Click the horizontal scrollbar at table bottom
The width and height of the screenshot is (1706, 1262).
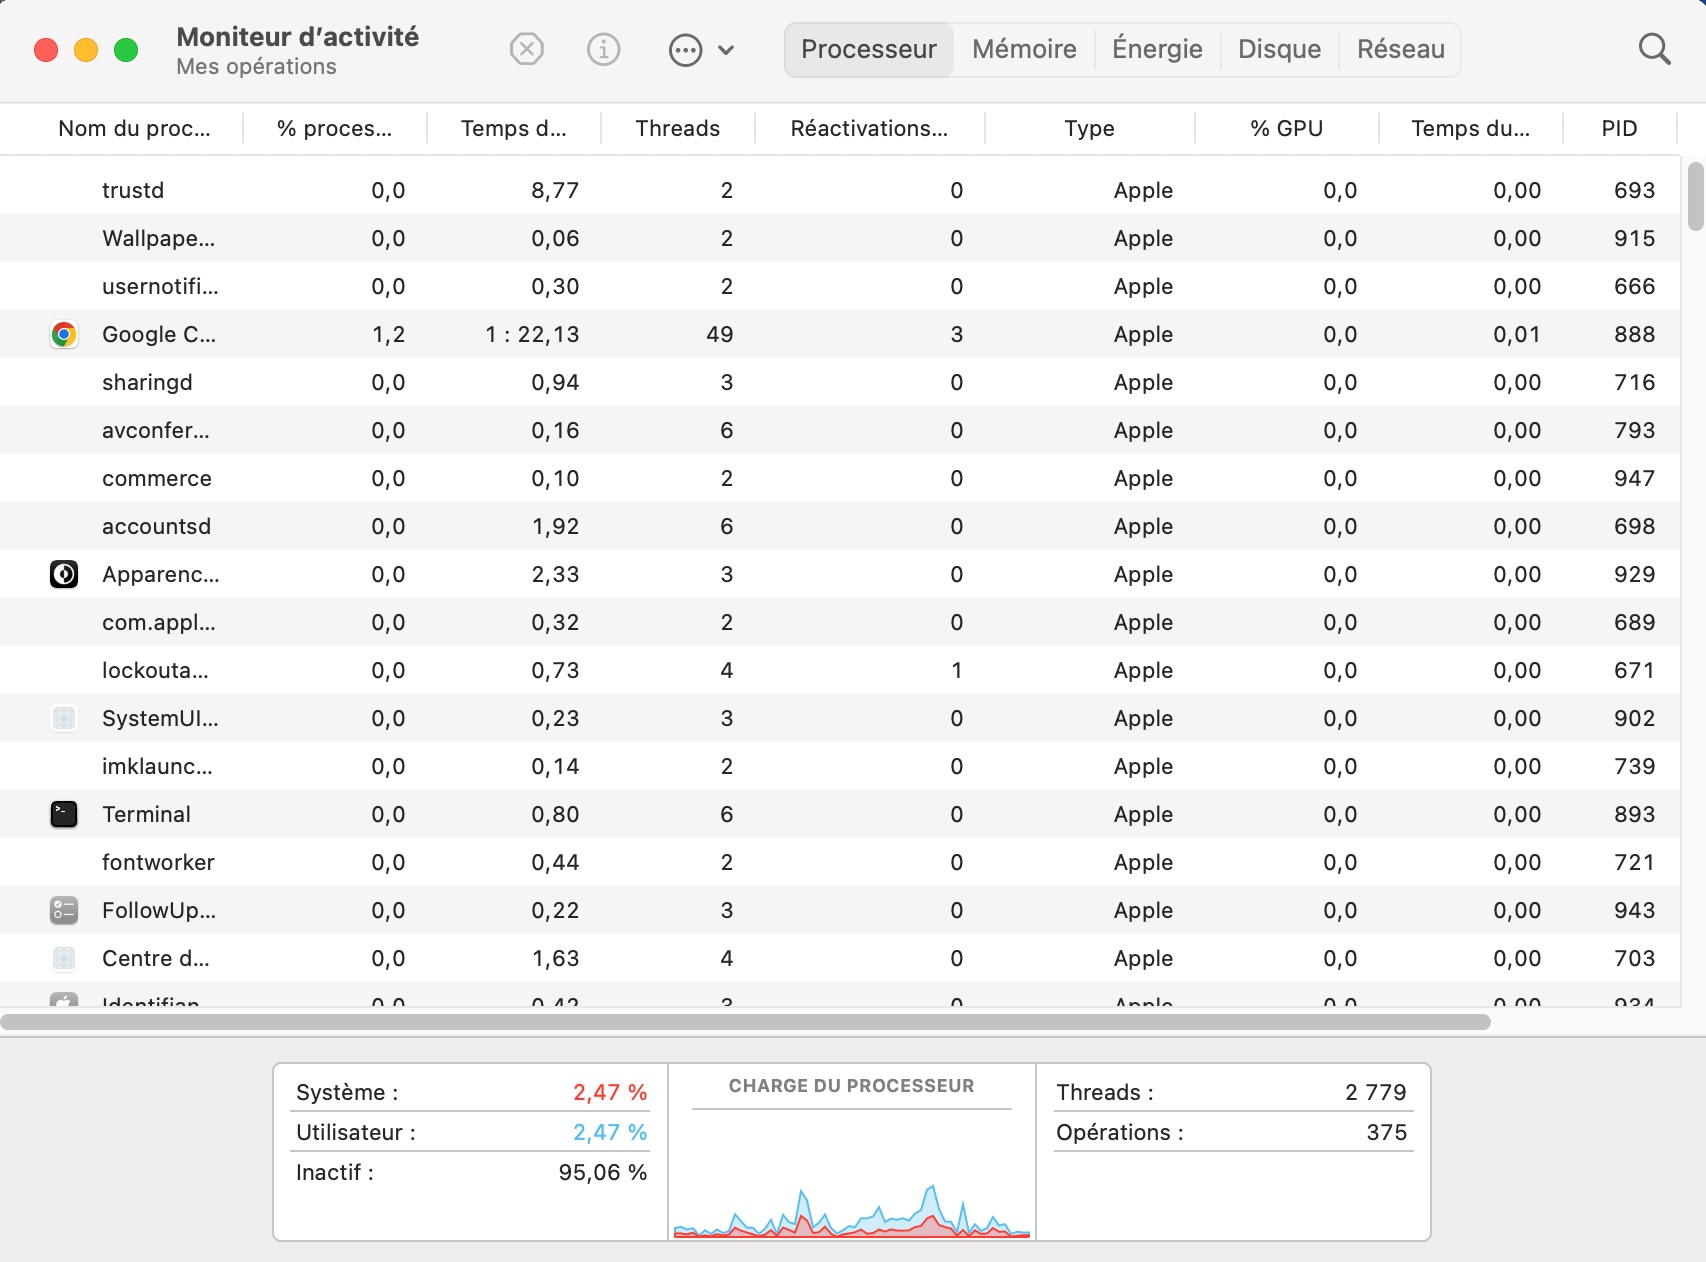[745, 1022]
